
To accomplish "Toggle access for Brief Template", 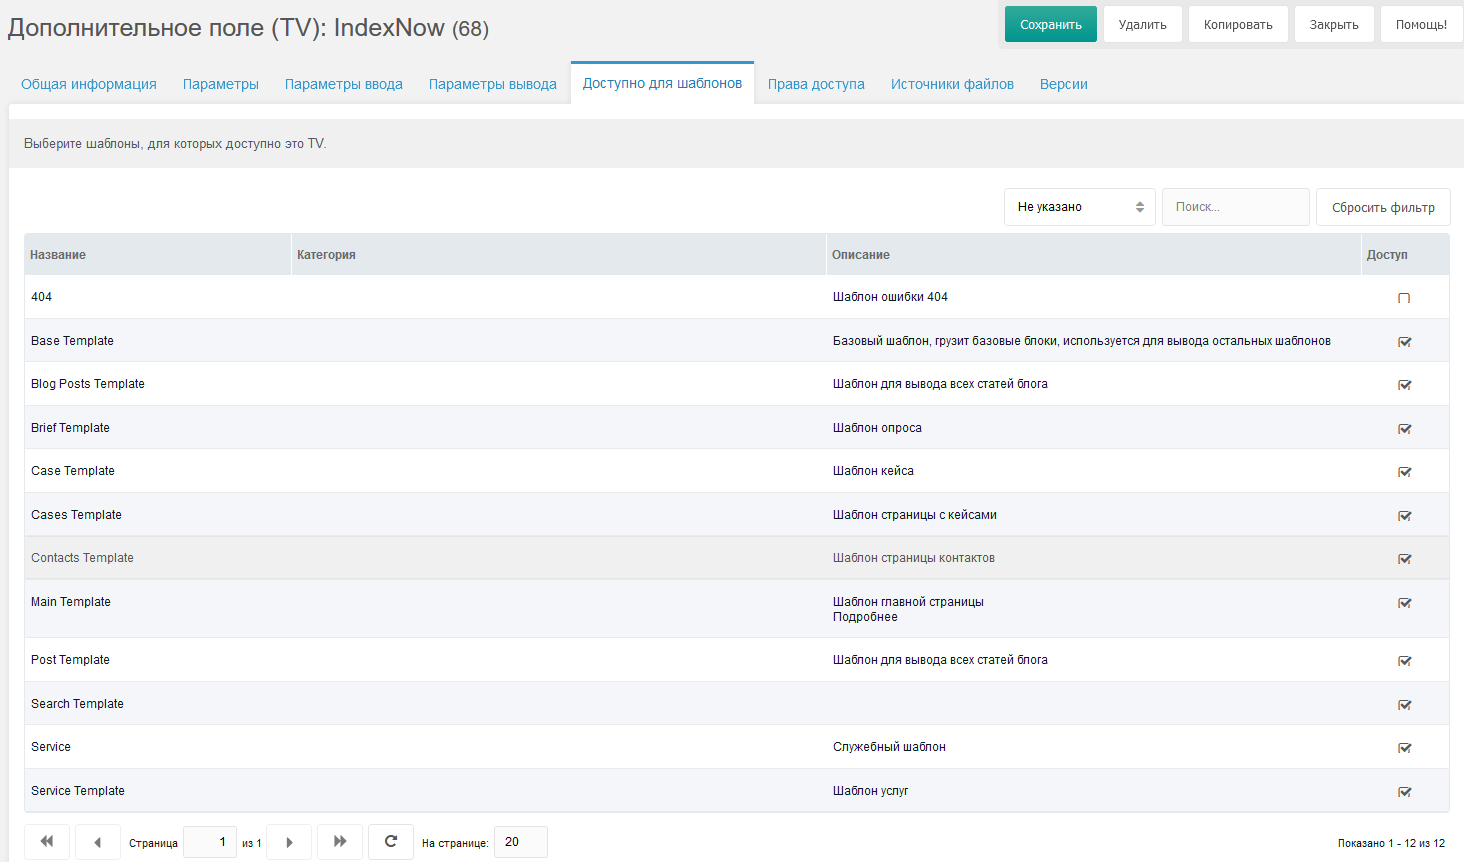I will [1404, 429].
